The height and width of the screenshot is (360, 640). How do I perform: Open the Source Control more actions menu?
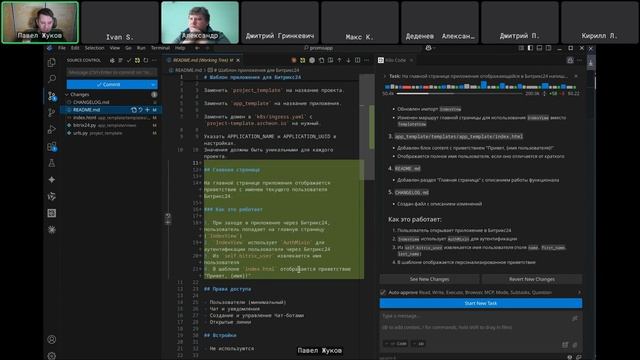coord(154,60)
